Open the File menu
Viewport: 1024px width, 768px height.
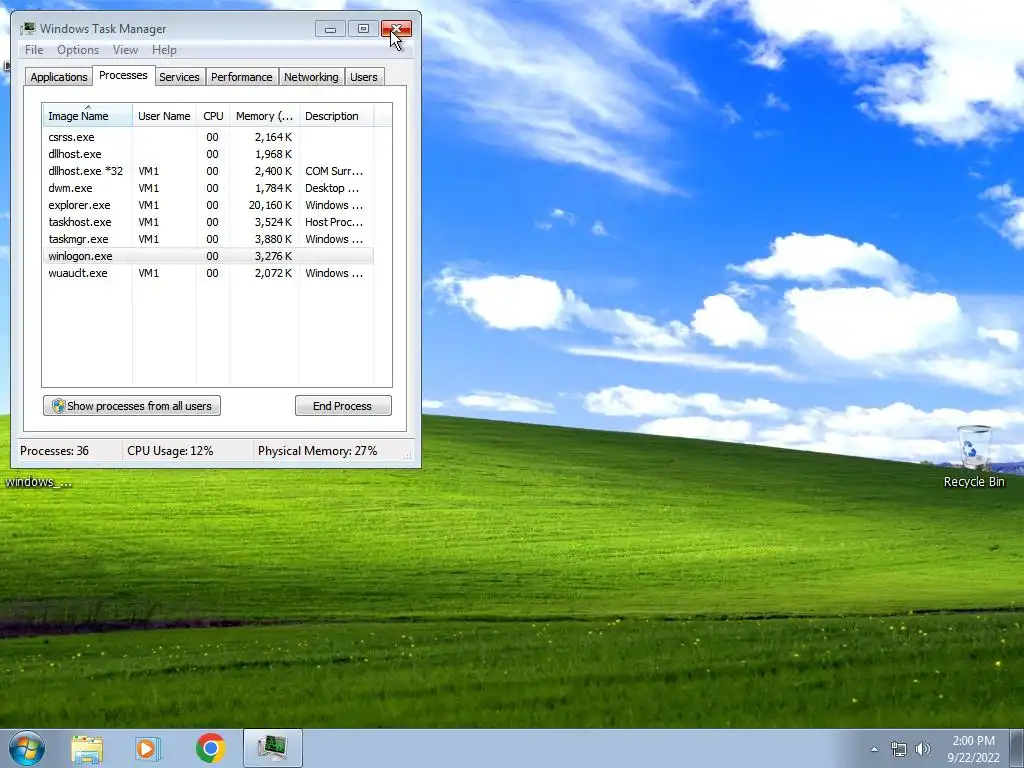coord(34,50)
